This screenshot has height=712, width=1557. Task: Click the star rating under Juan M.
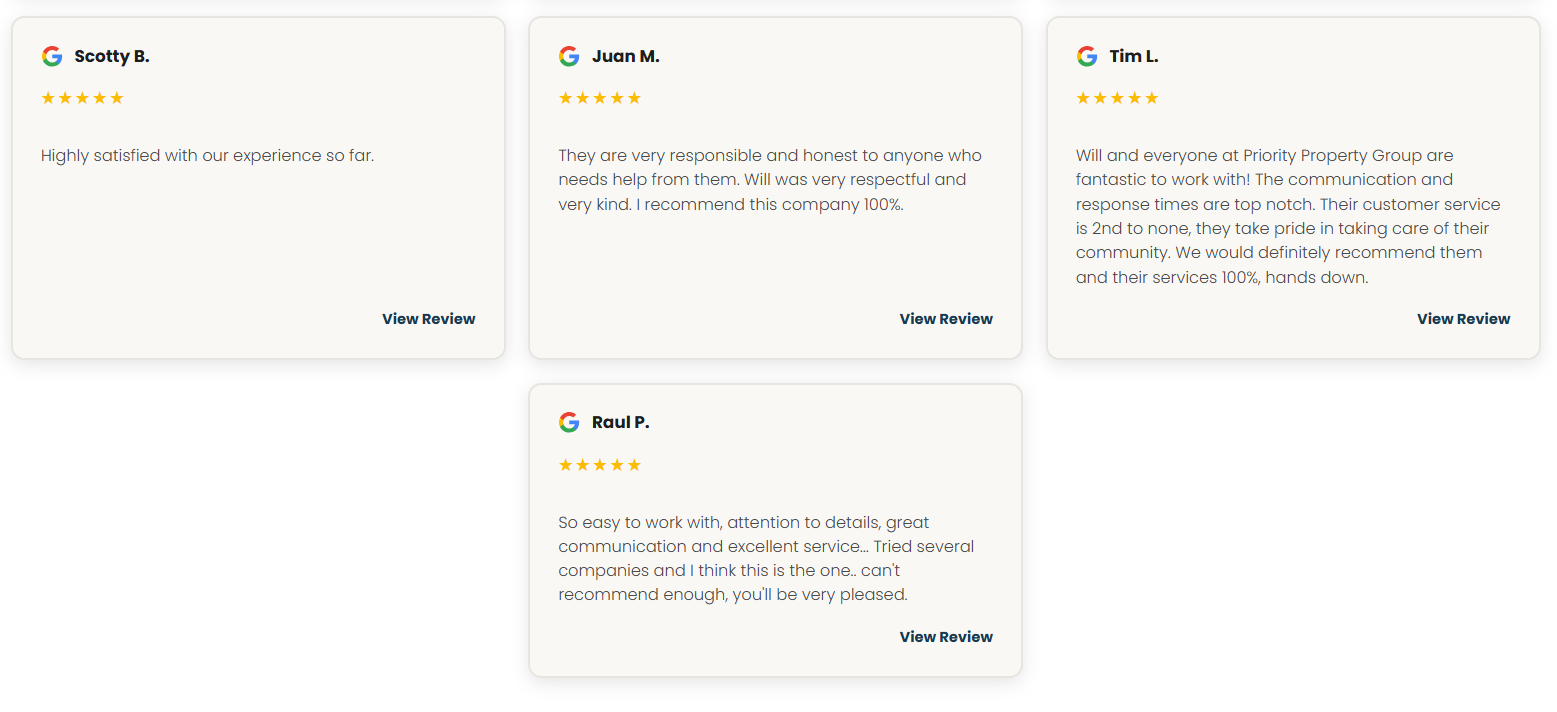pos(599,98)
